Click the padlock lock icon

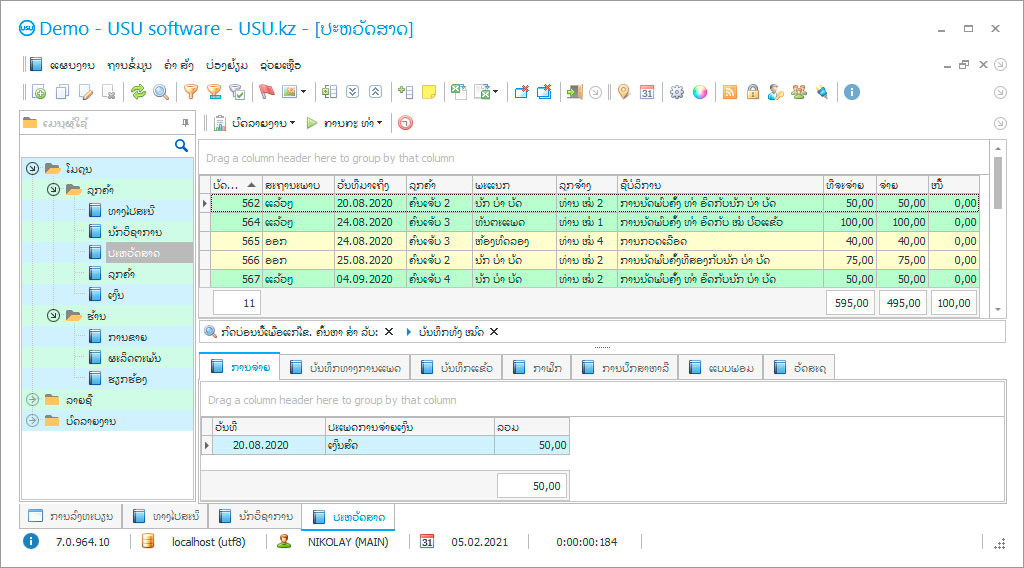pyautogui.click(x=752, y=92)
